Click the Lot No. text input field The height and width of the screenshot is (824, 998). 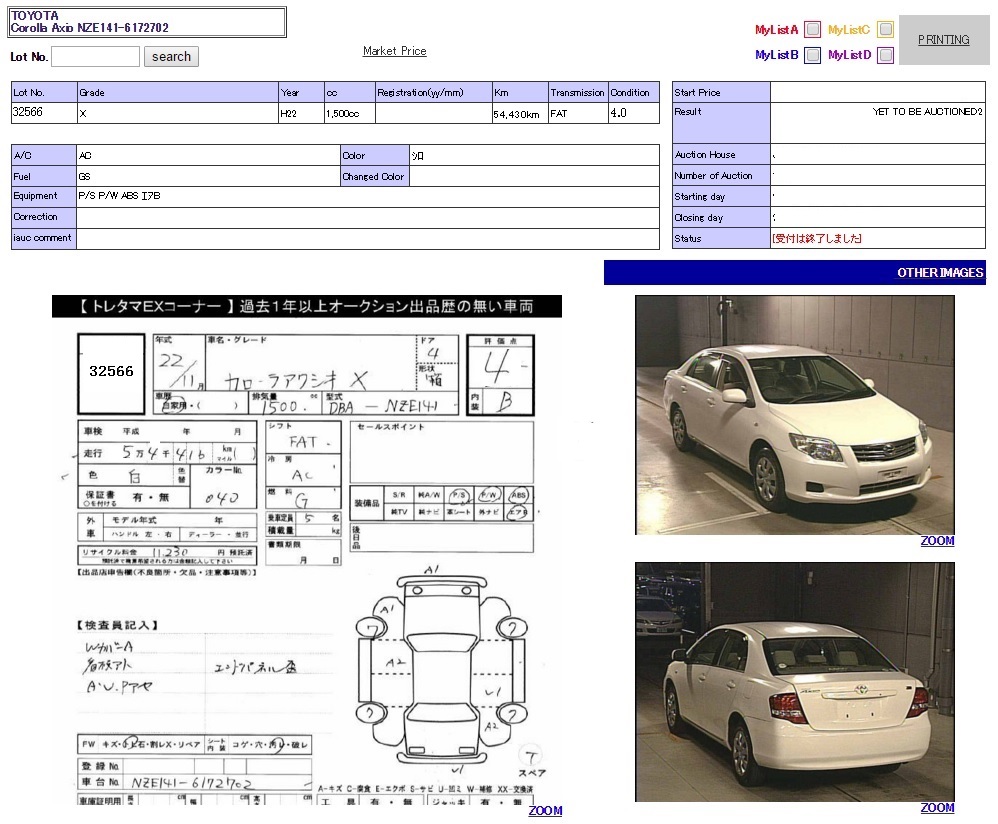click(95, 57)
